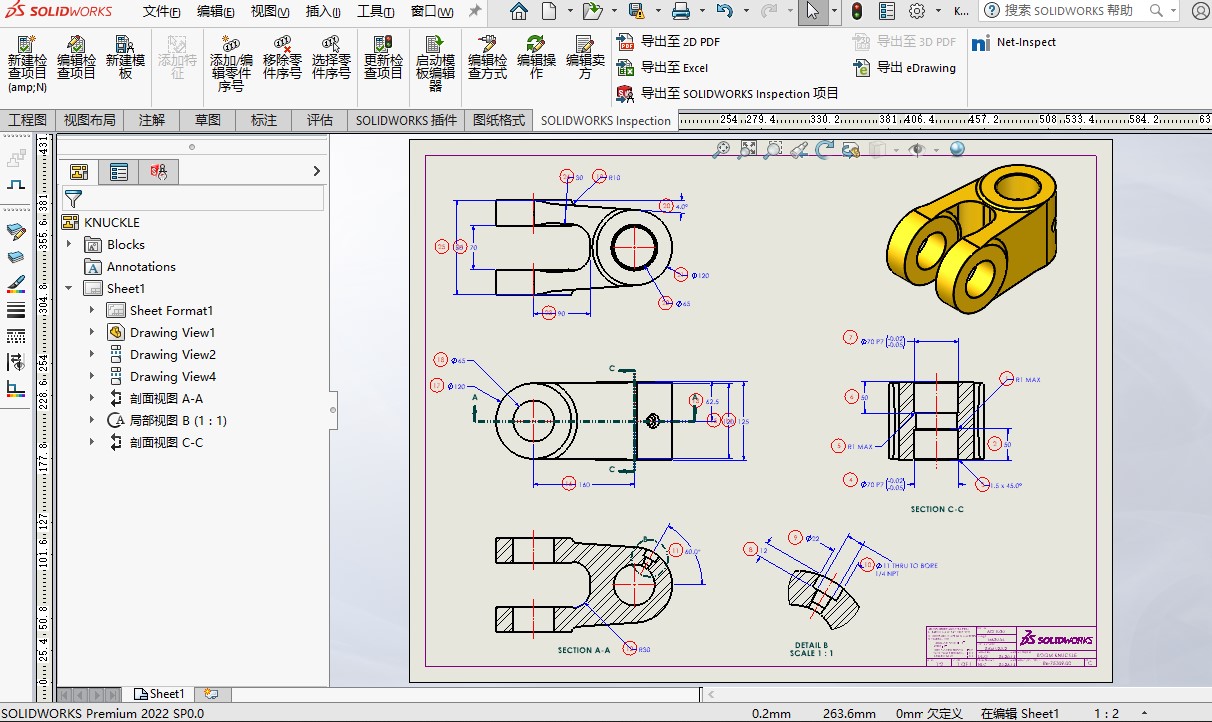The image size is (1212, 722).
Task: Click 新建检查项目 (New Inspection Project) icon
Action: click(27, 44)
